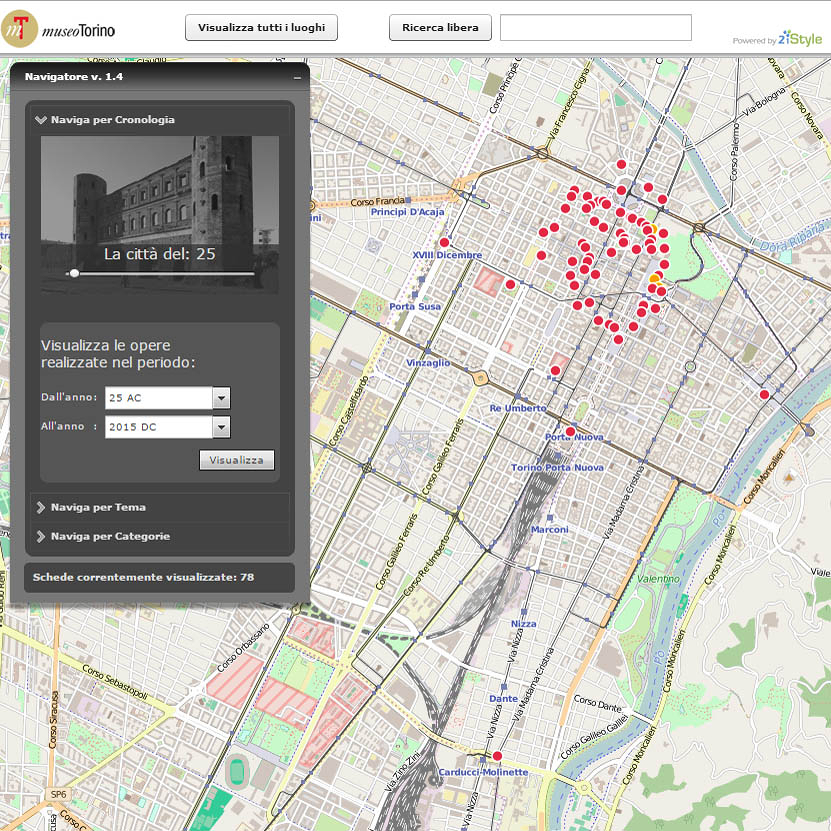The image size is (831, 831).
Task: Focus the free search text field
Action: 596,28
